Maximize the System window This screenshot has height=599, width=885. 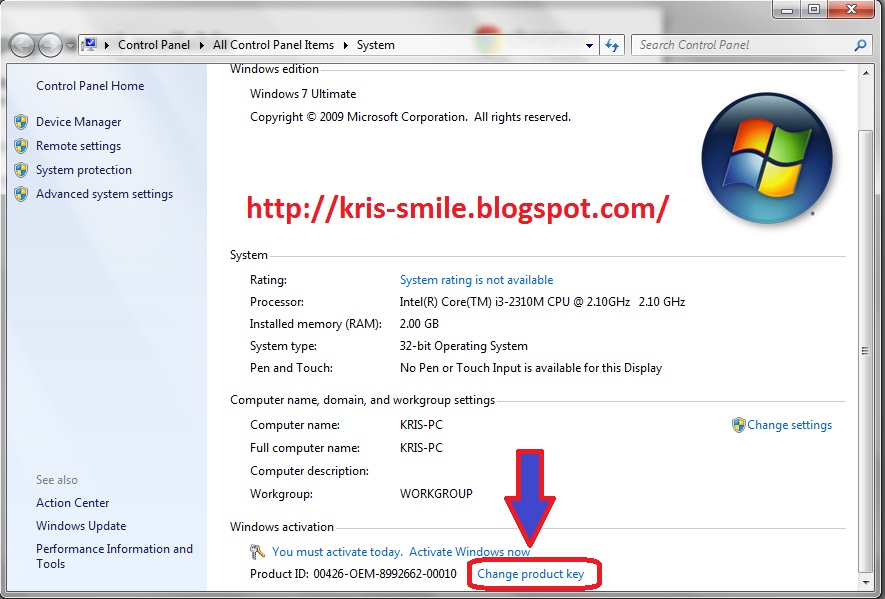tap(814, 10)
